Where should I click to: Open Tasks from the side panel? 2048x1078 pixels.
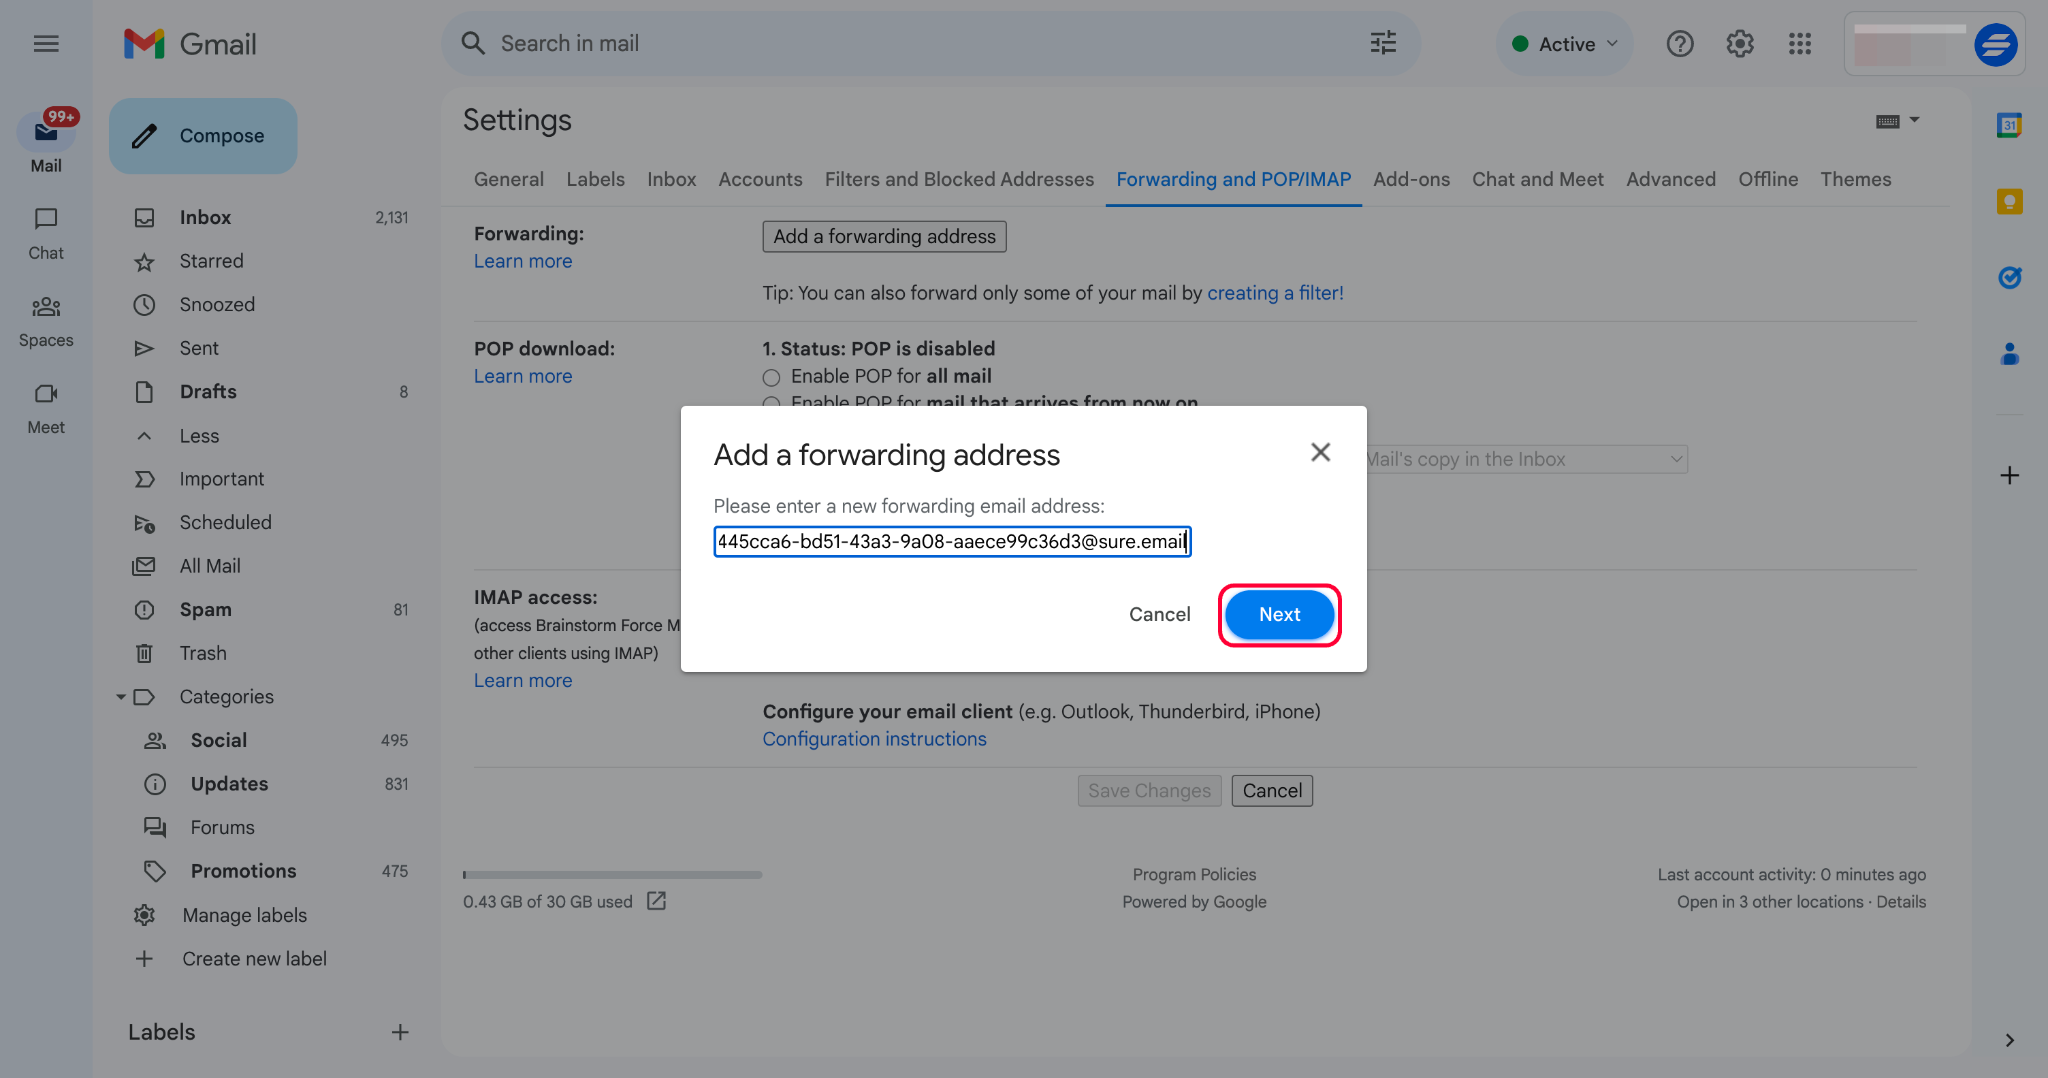(x=2009, y=277)
